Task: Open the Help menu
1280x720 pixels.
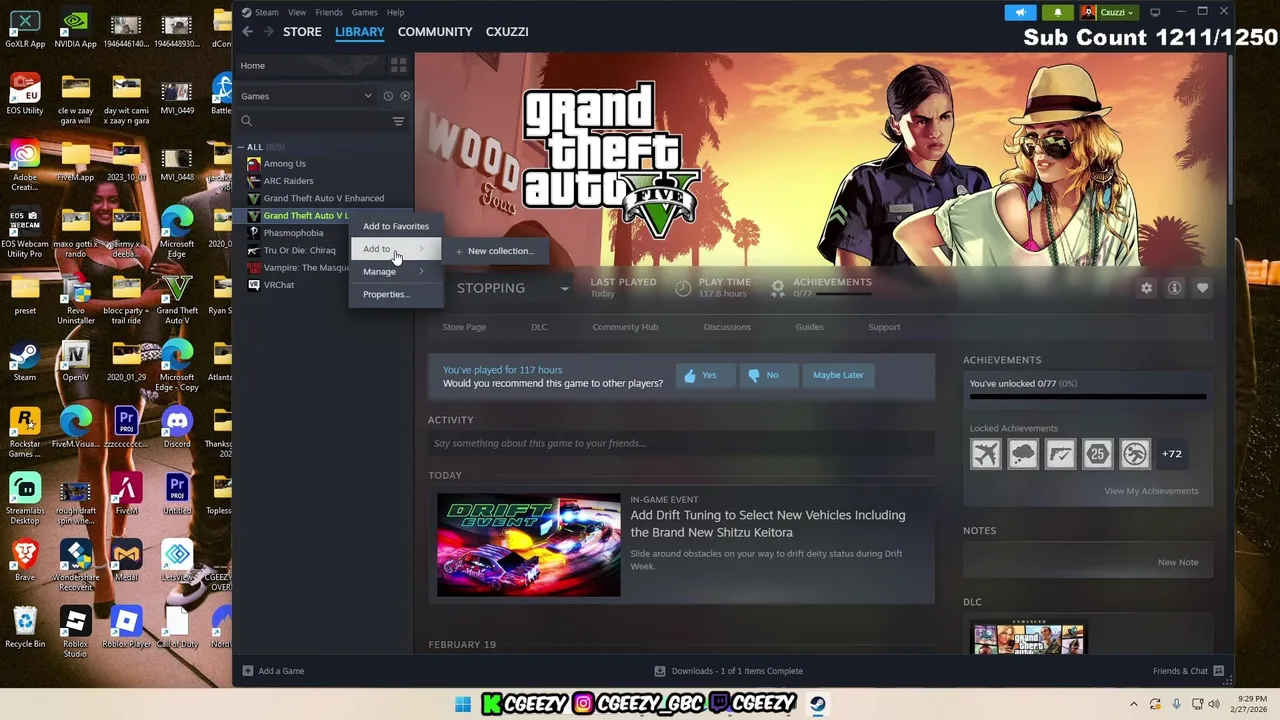Action: [x=395, y=12]
